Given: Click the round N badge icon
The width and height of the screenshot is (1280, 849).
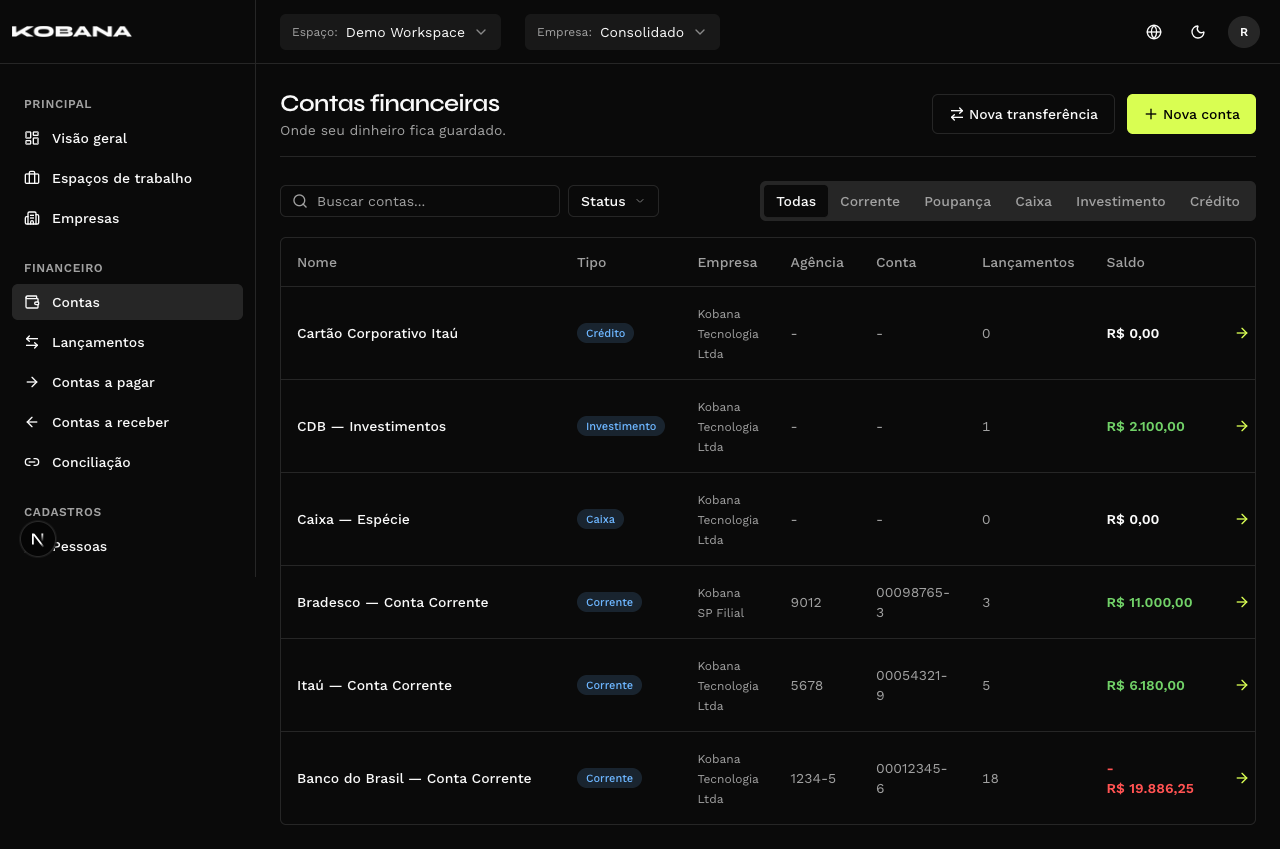Looking at the screenshot, I should tap(38, 539).
